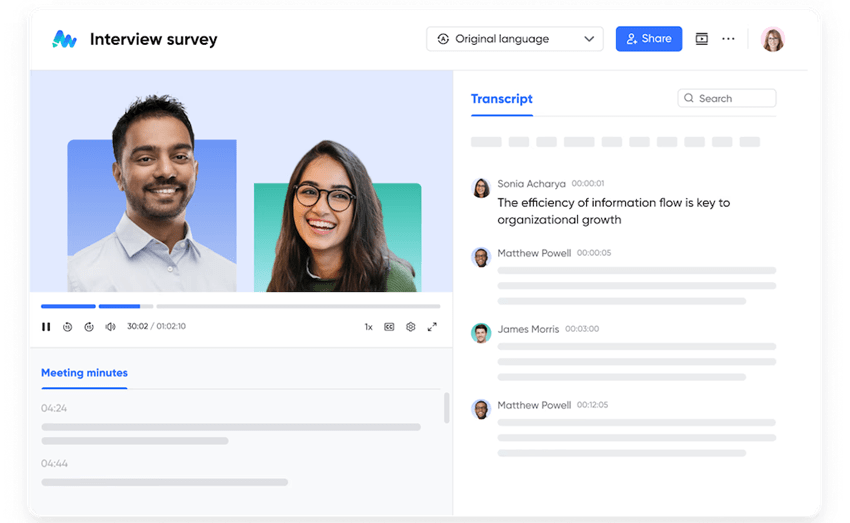Click the meeting minutes scrollbar
The image size is (850, 523).
[447, 408]
